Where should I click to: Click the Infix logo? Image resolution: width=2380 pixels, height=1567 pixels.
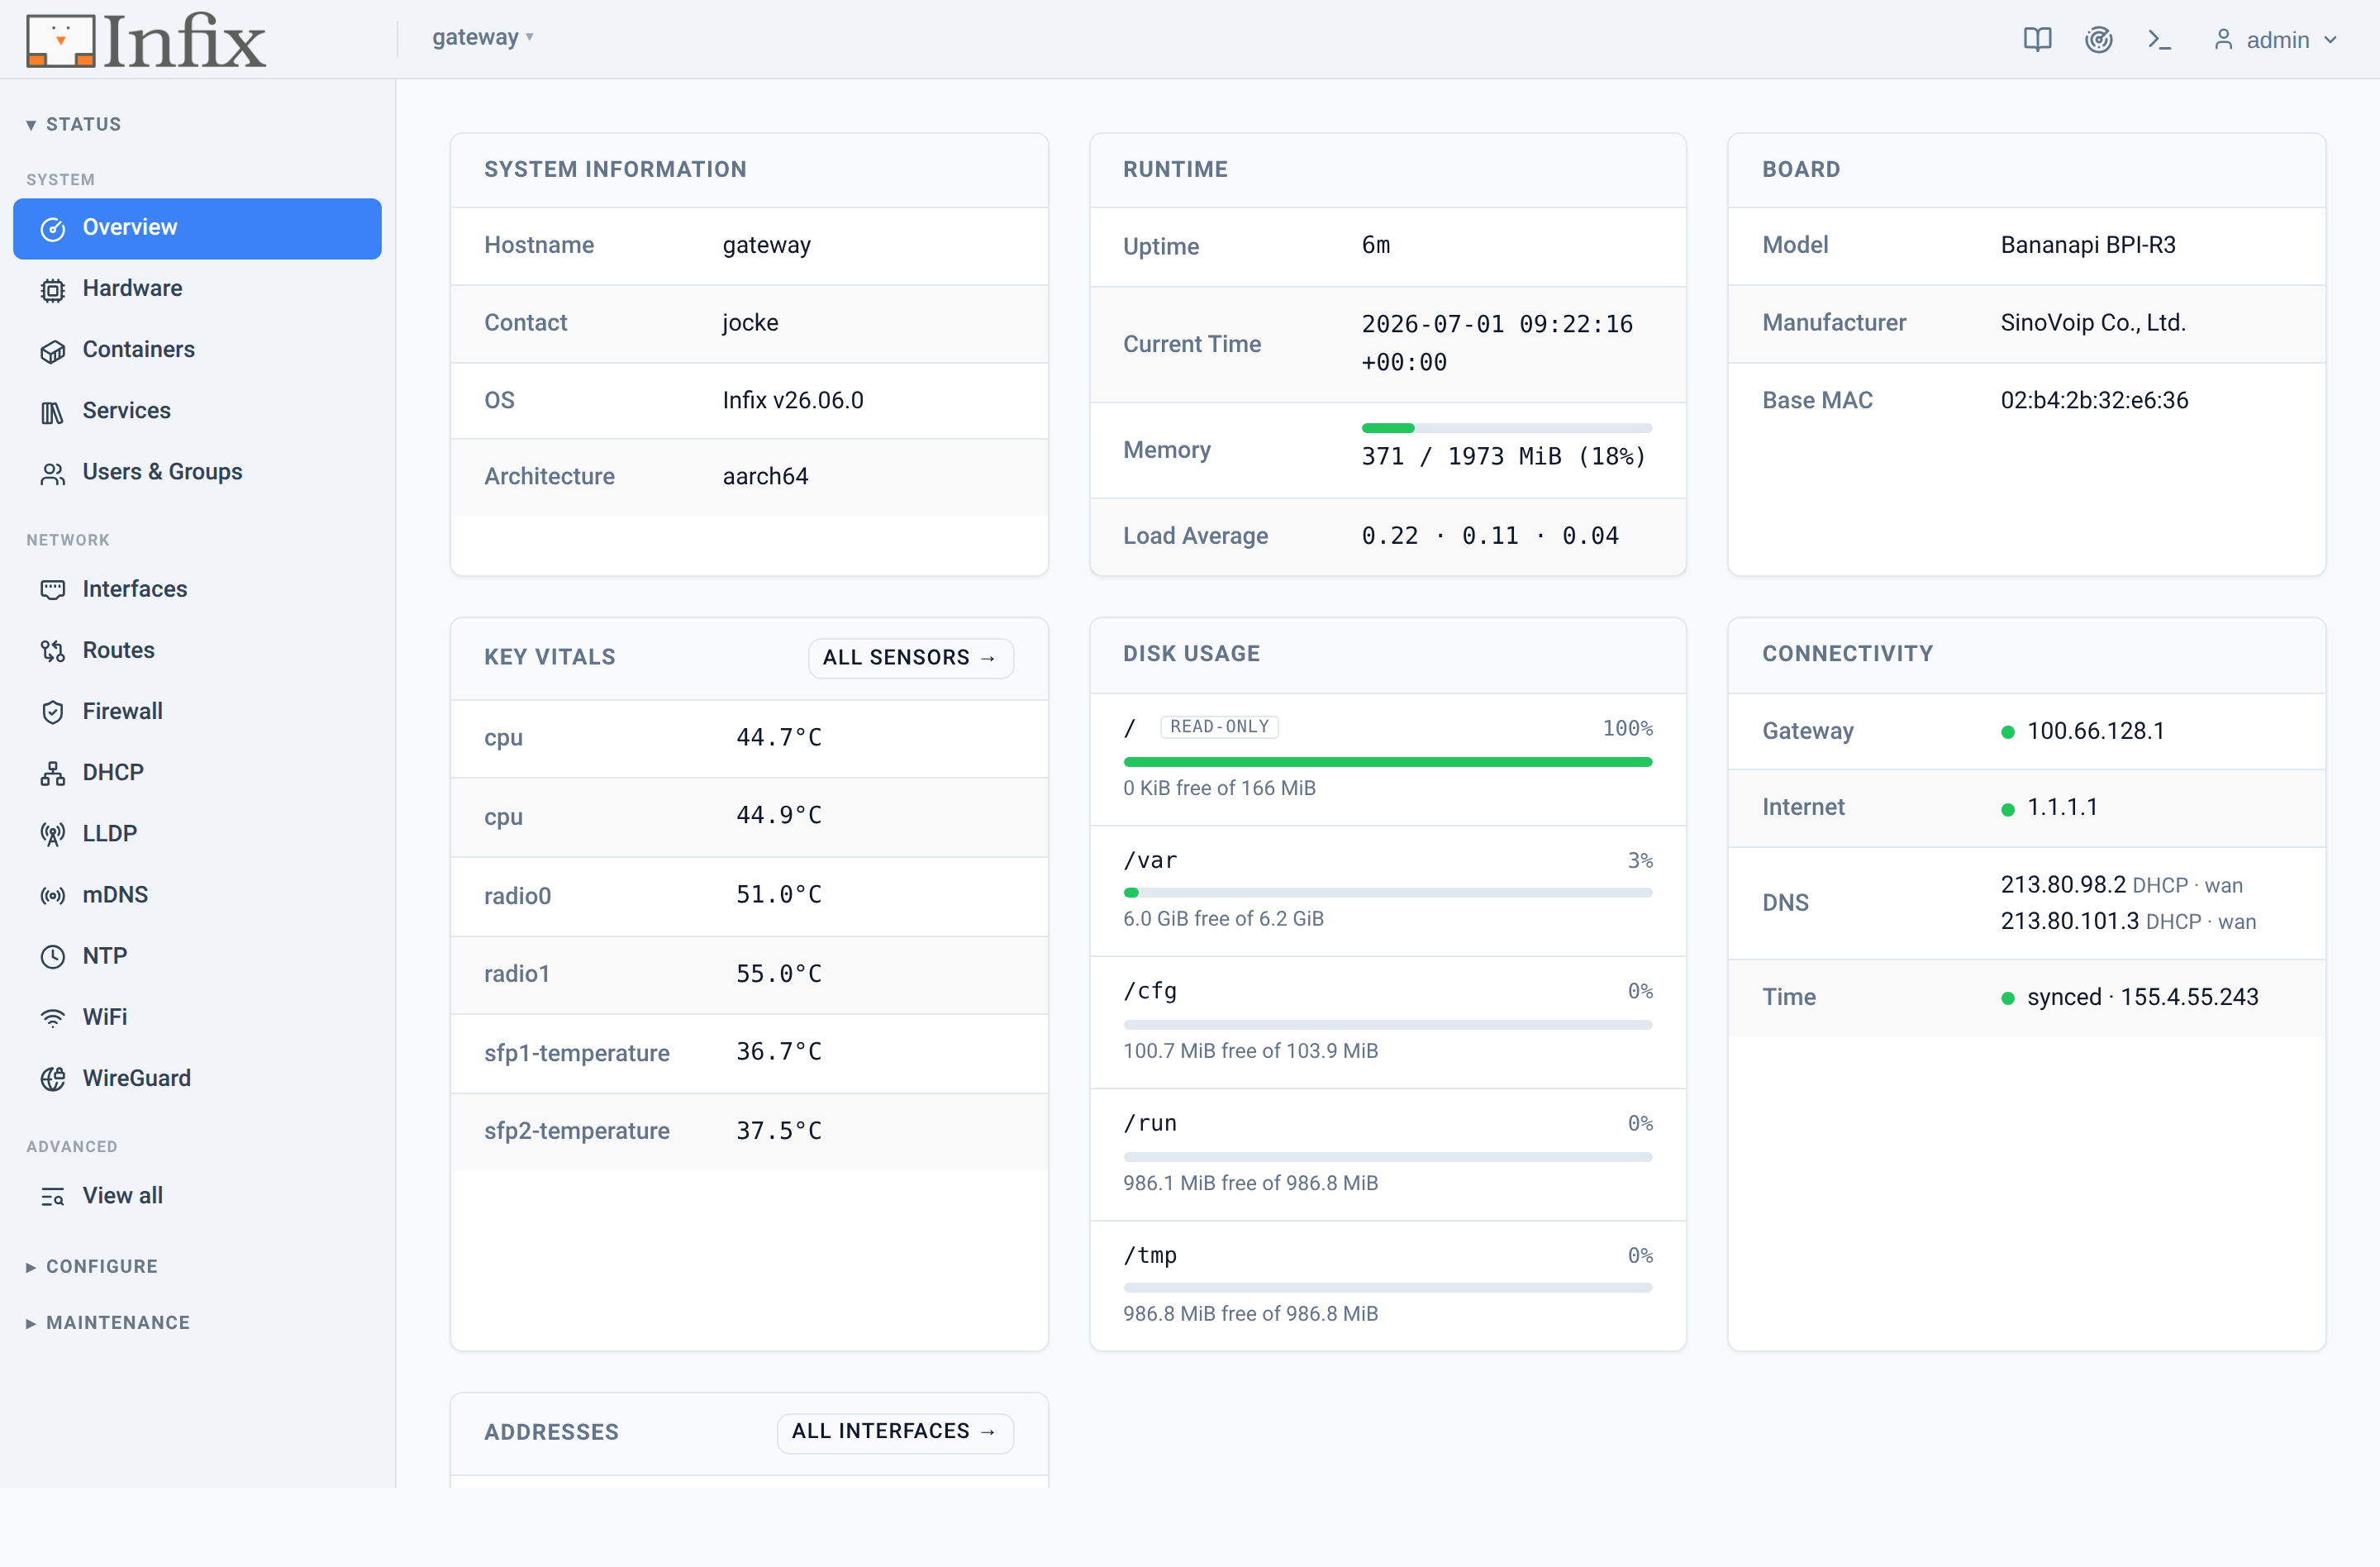147,40
